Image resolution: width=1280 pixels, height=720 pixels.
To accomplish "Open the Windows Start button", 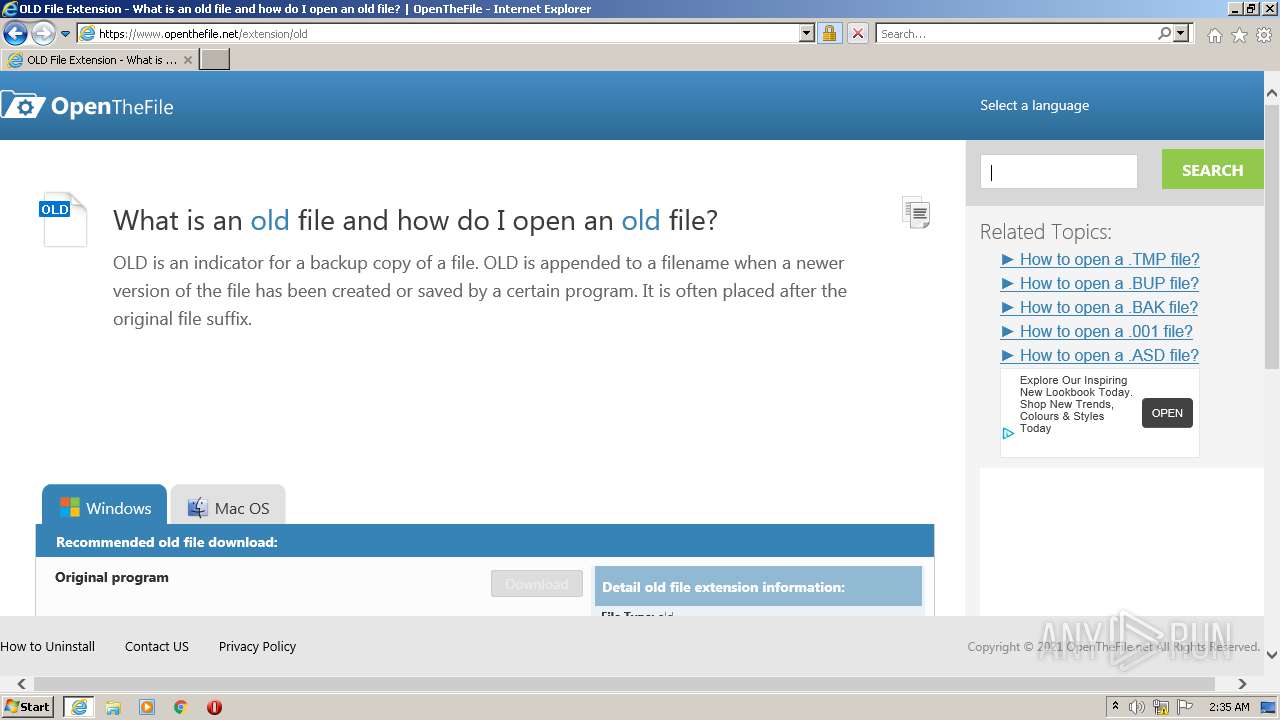I will 28,706.
